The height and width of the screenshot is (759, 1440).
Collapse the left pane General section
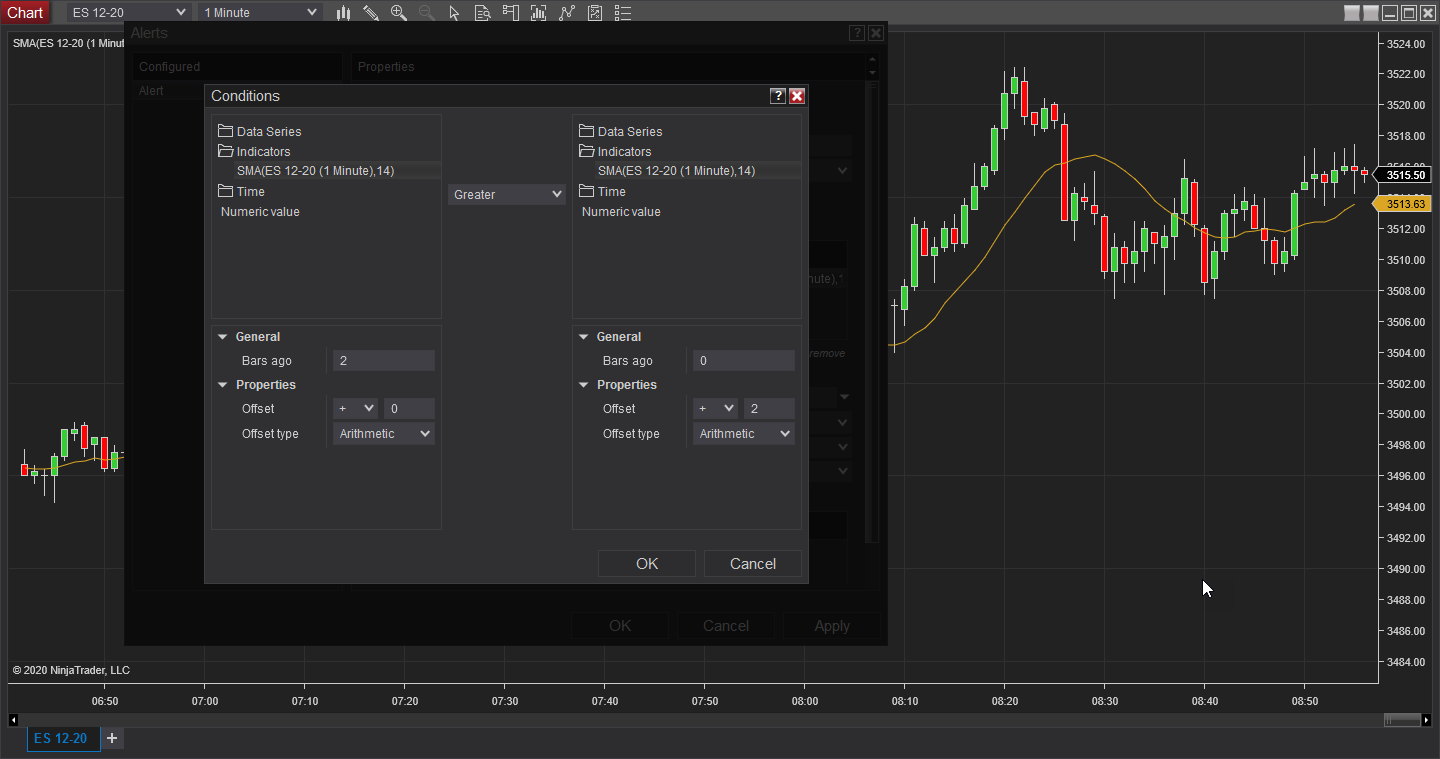(223, 337)
